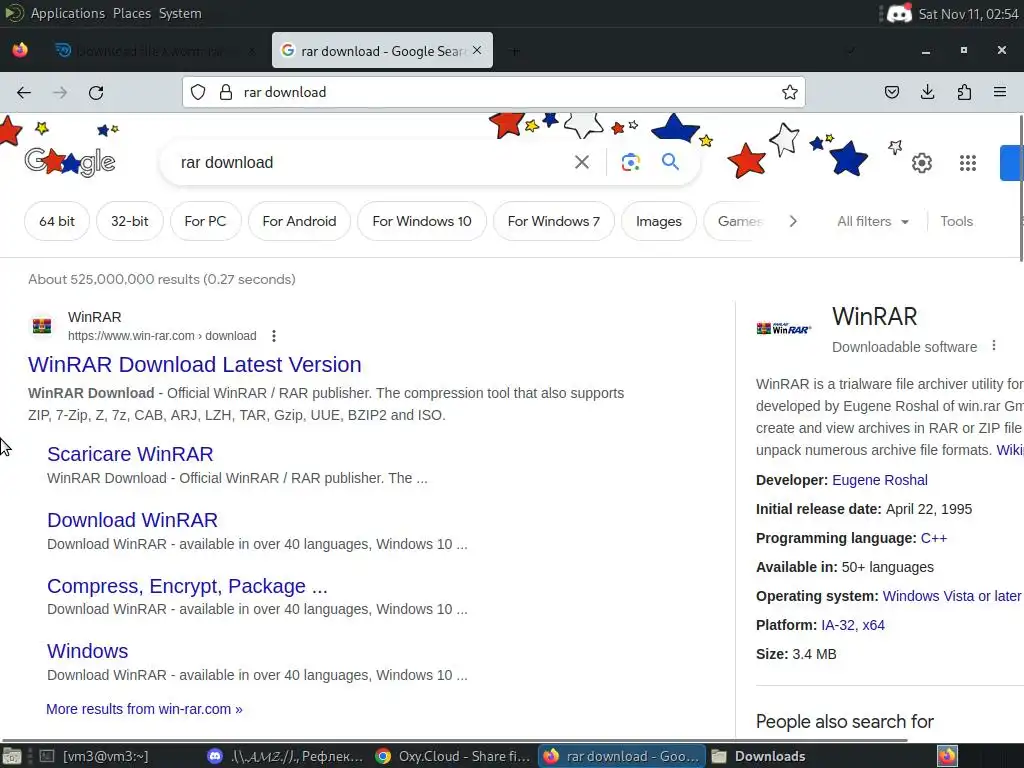
Task: Open the Download WinRAR sitelink
Action: point(133,520)
